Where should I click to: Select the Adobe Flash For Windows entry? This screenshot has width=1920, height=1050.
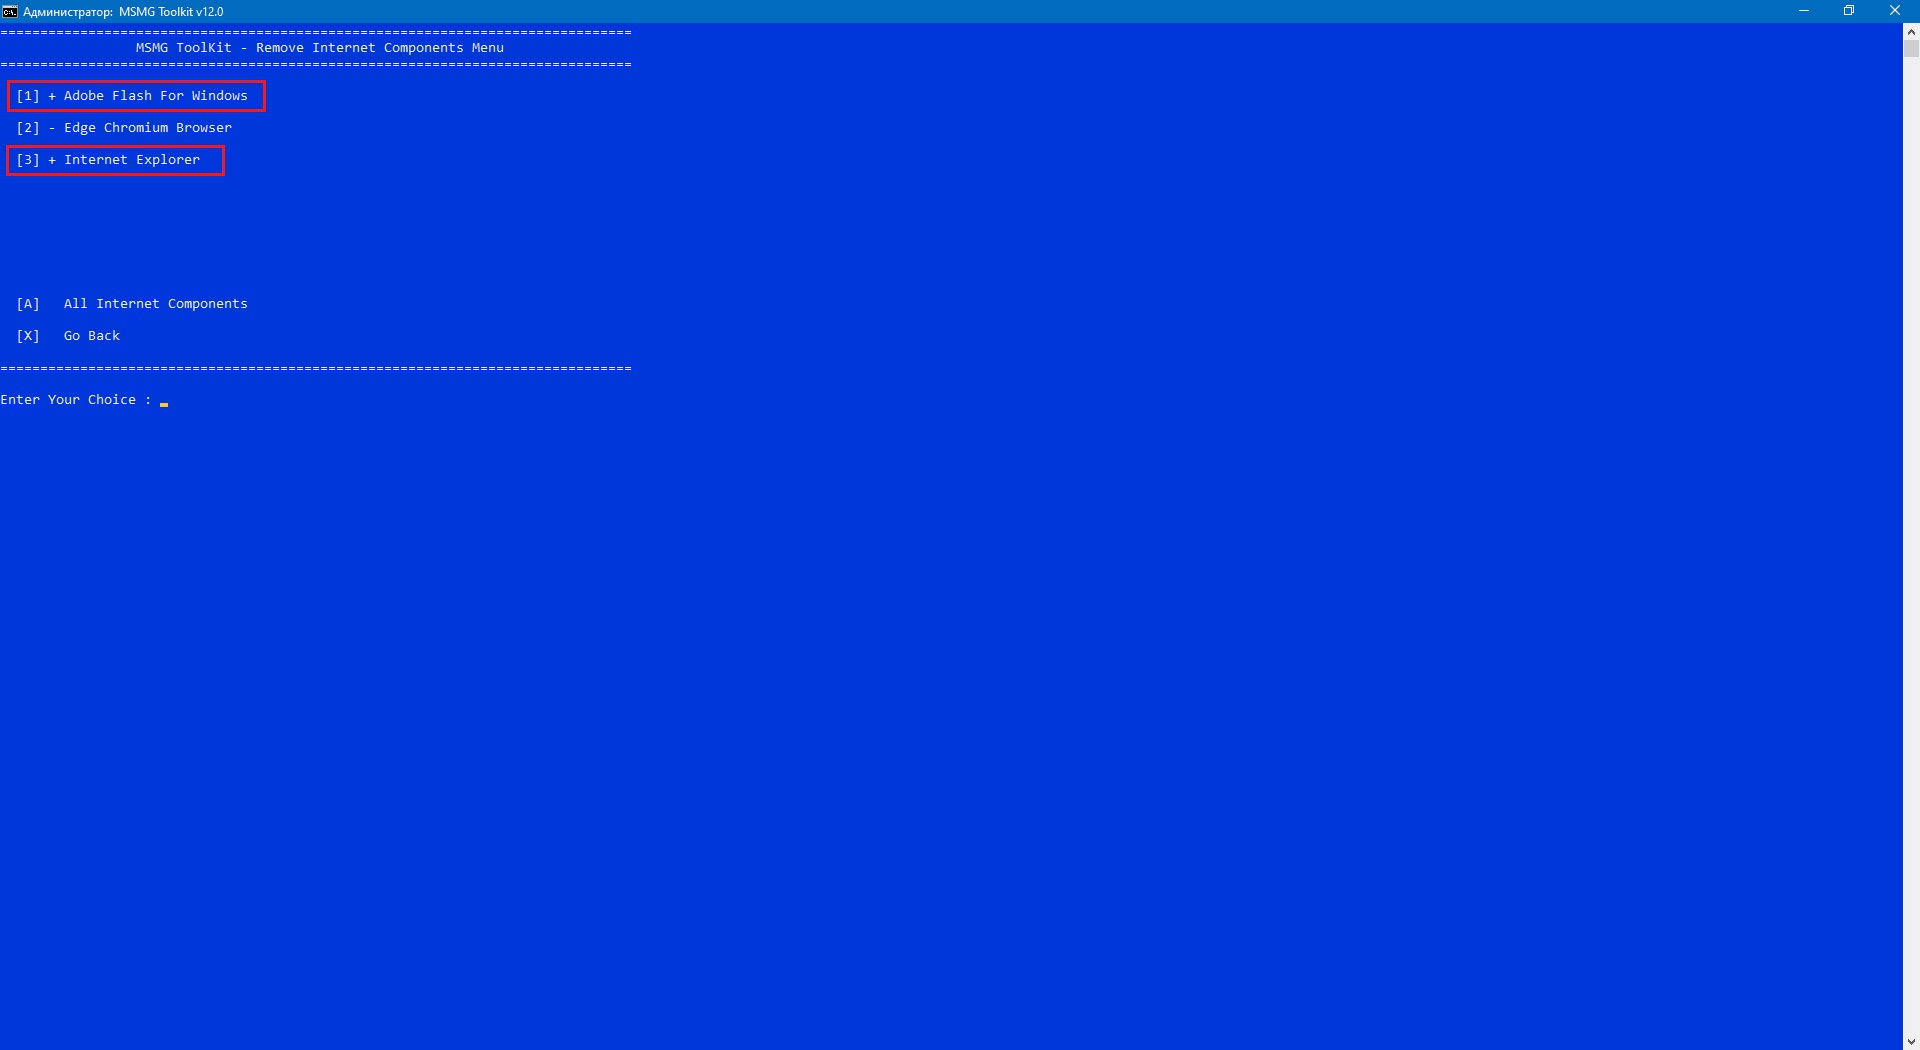coord(132,96)
